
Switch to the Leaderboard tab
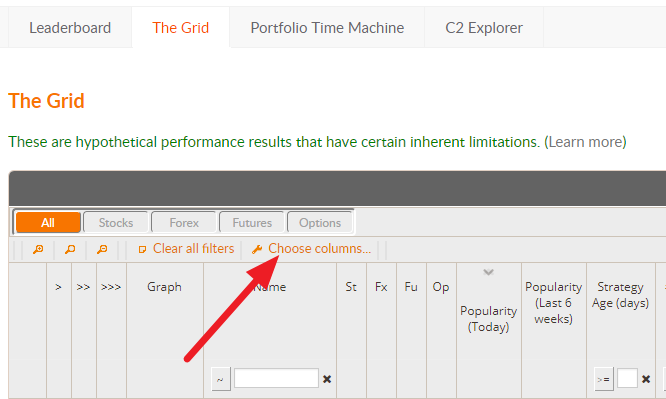click(x=70, y=28)
